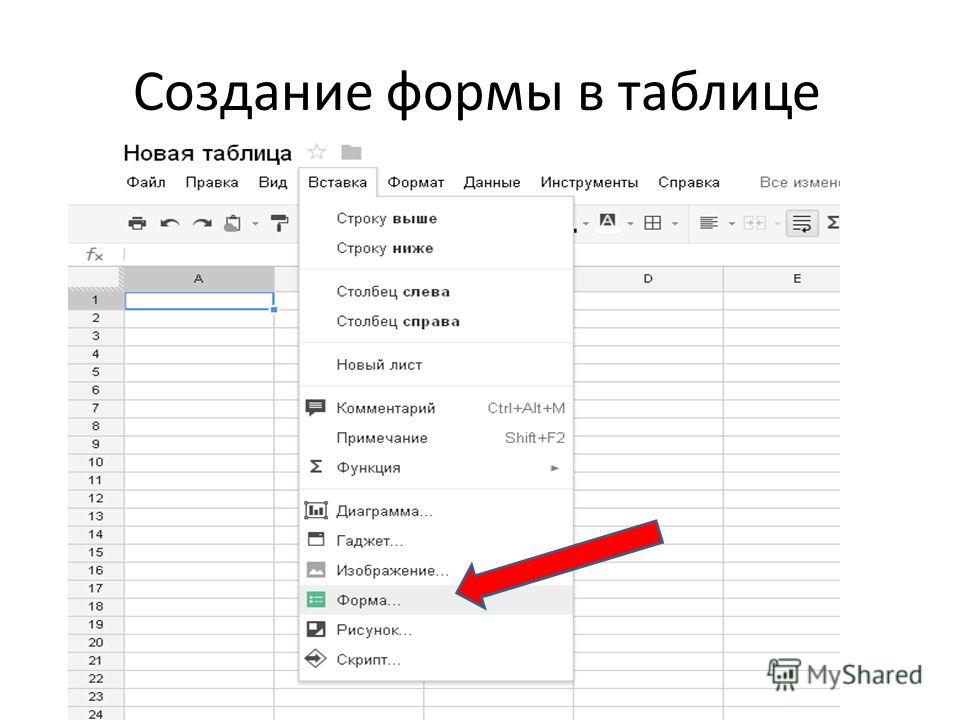Click the Все изменения saved status link
This screenshot has height=720, width=960.
click(800, 182)
